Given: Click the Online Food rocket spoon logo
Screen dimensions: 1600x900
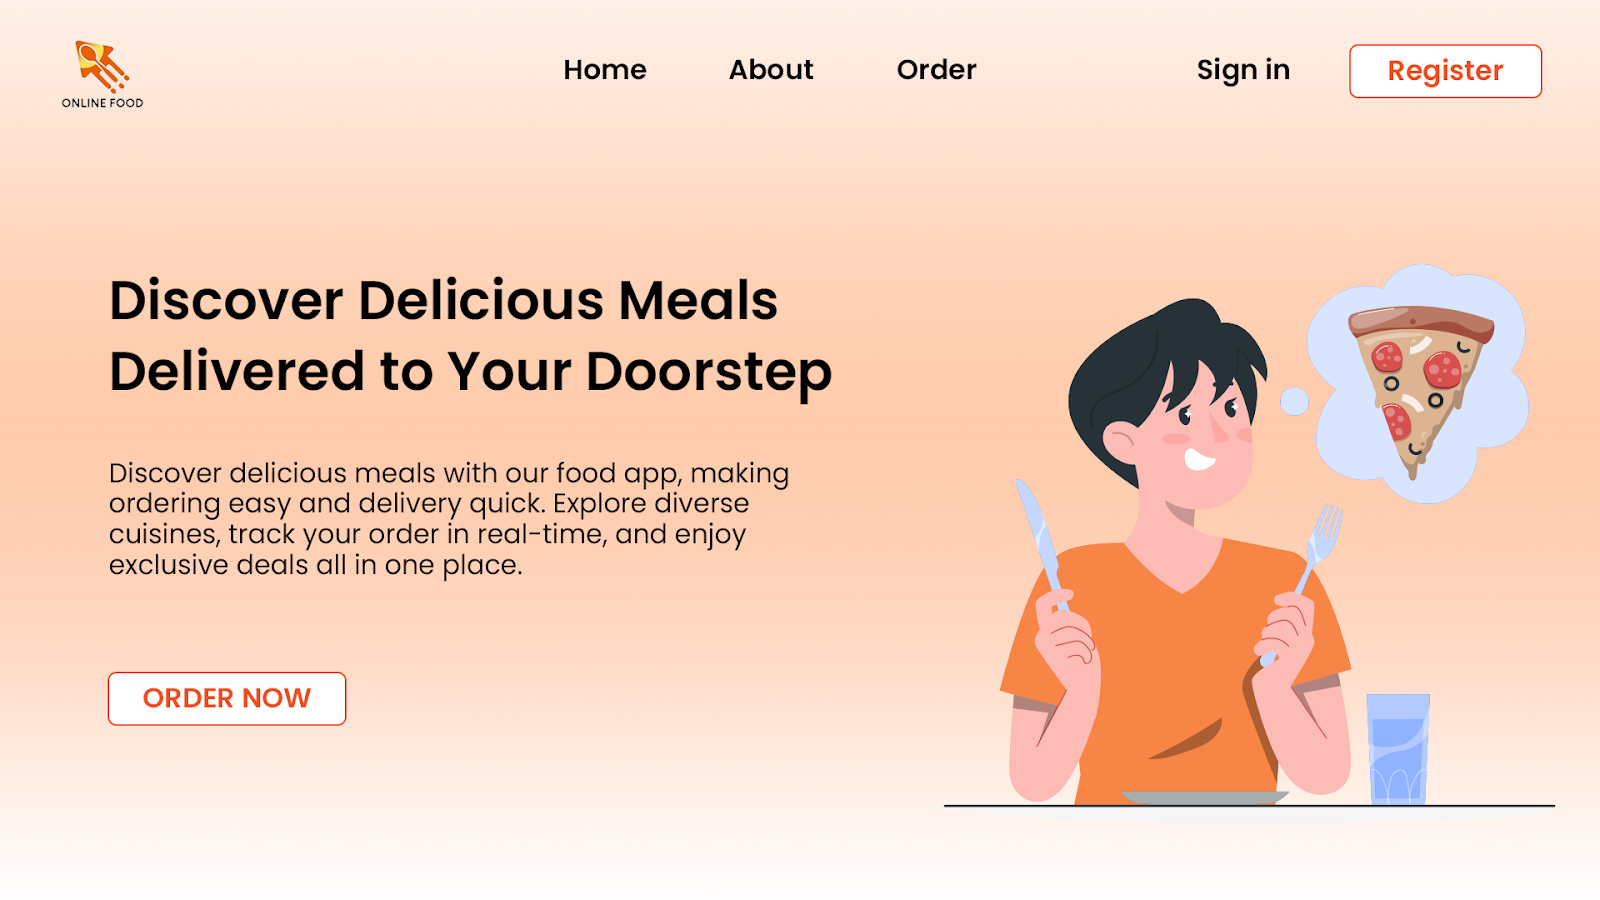Looking at the screenshot, I should pyautogui.click(x=102, y=66).
